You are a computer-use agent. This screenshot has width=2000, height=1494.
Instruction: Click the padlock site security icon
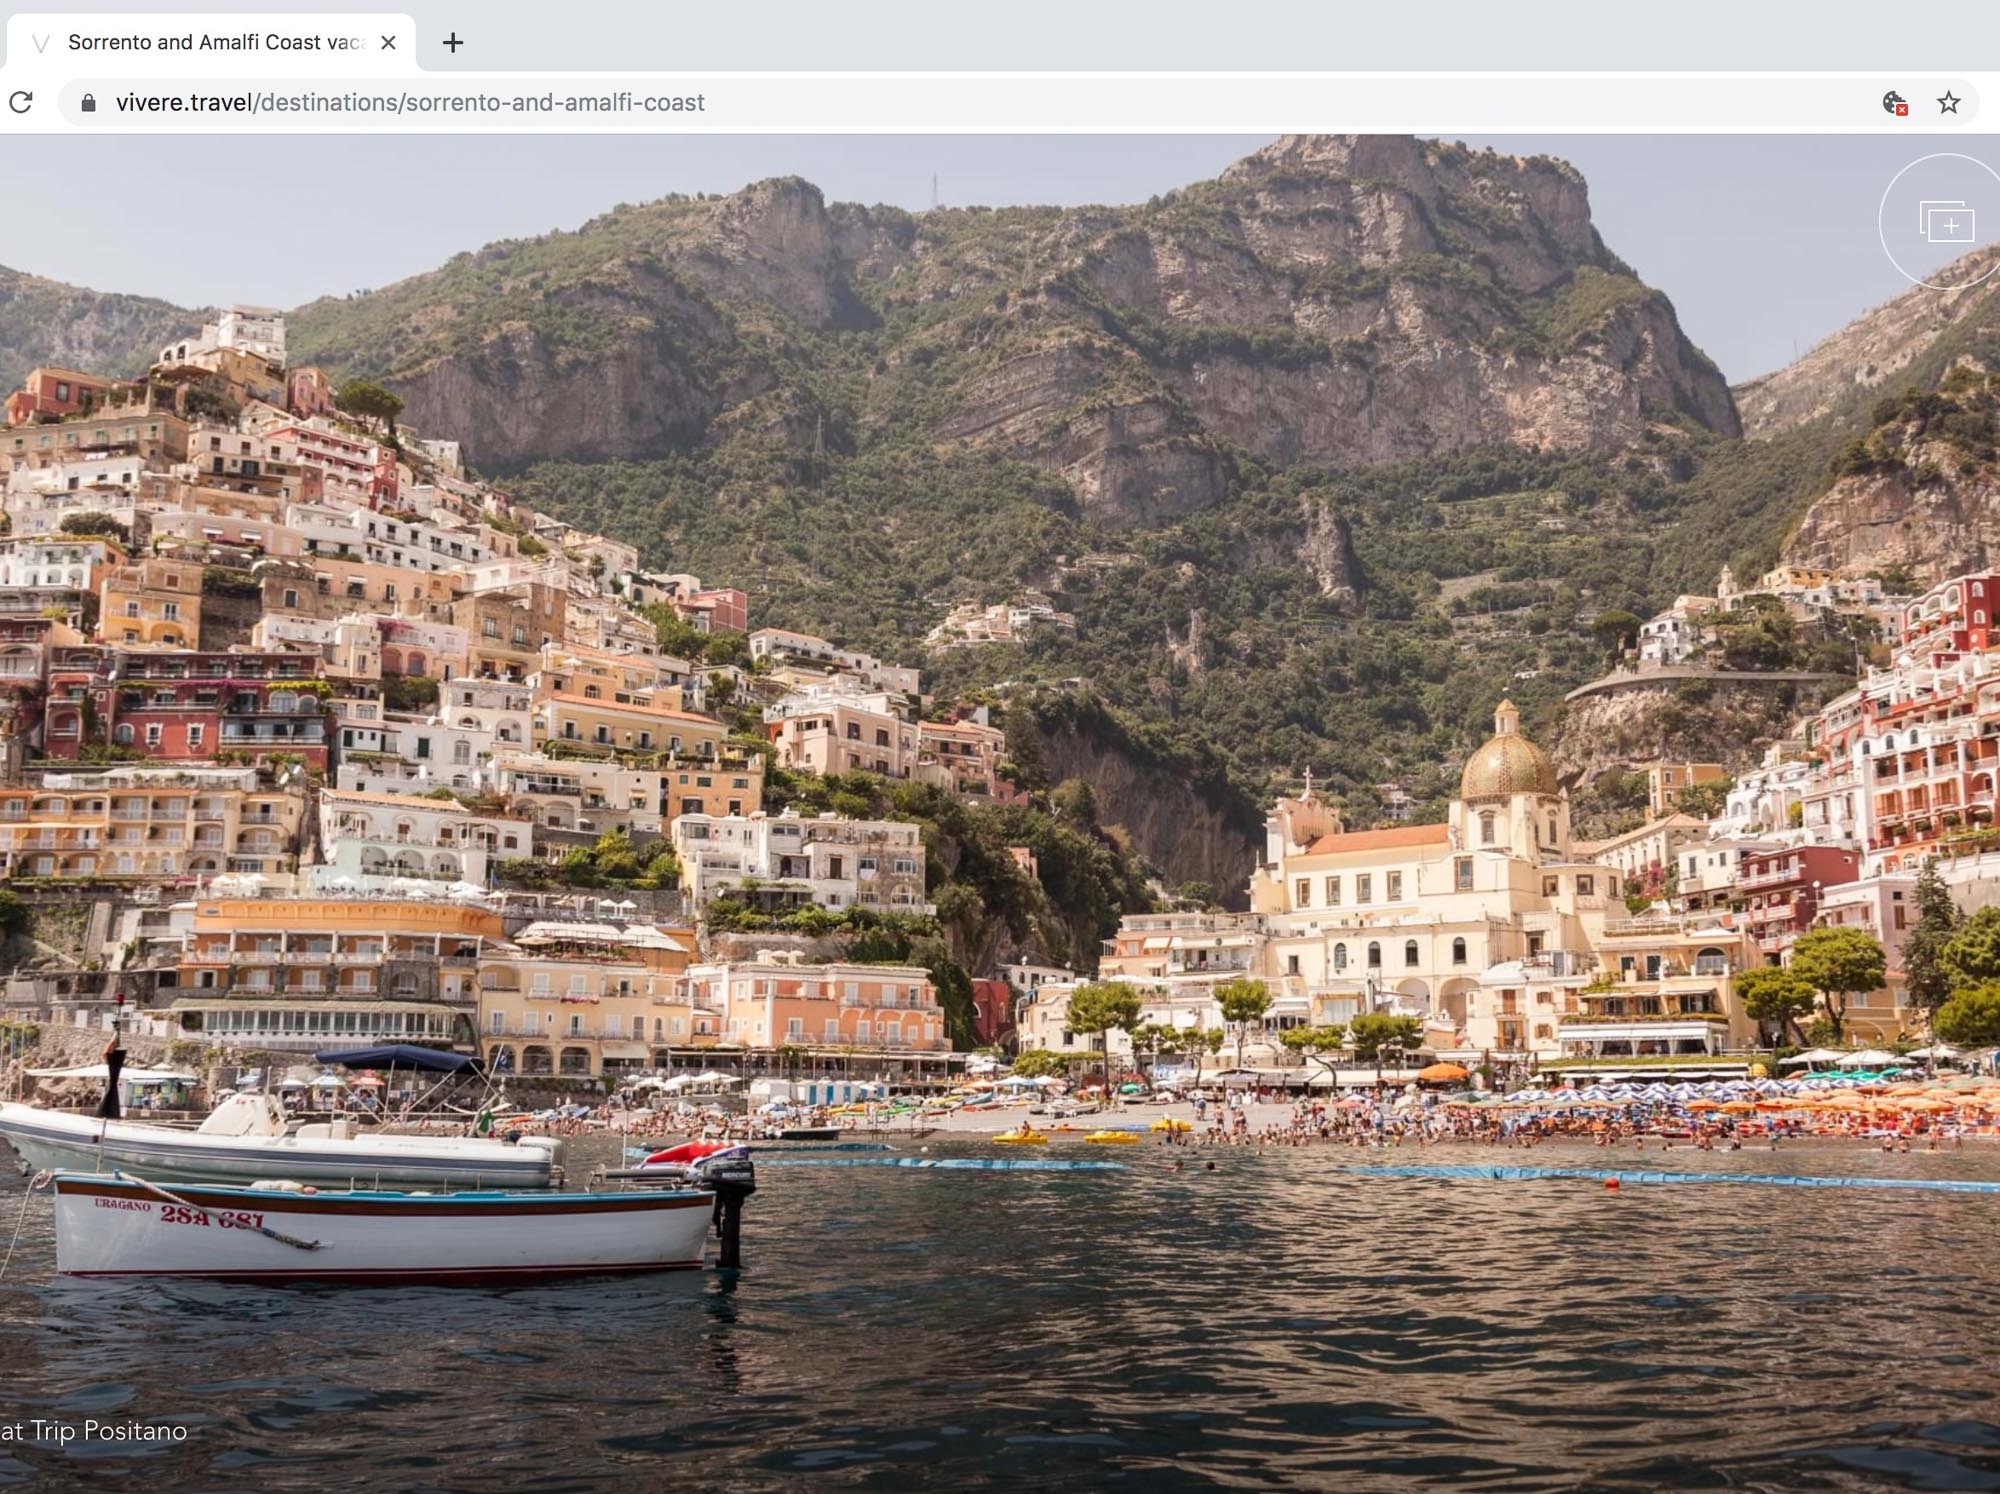[89, 101]
